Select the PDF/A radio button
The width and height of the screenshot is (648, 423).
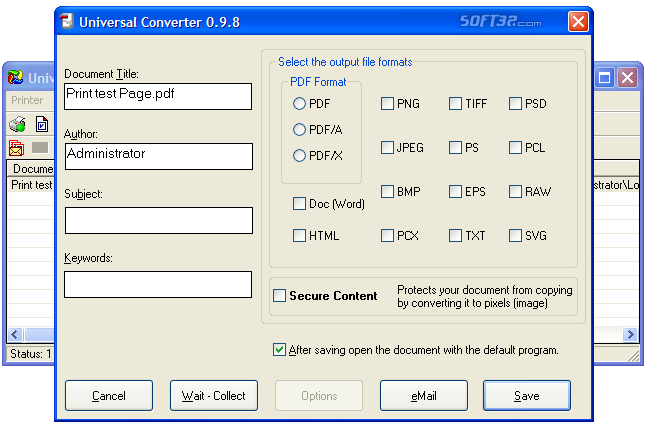[299, 129]
